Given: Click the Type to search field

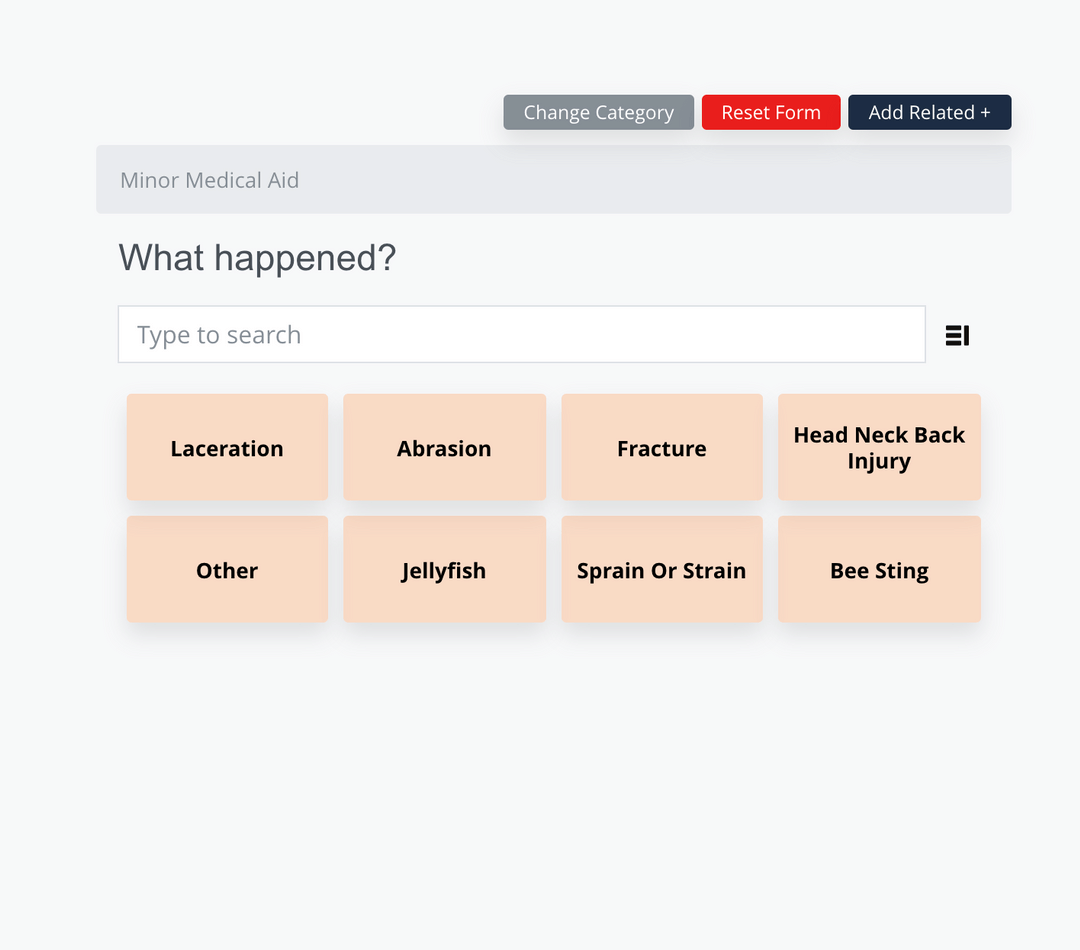Looking at the screenshot, I should (521, 334).
